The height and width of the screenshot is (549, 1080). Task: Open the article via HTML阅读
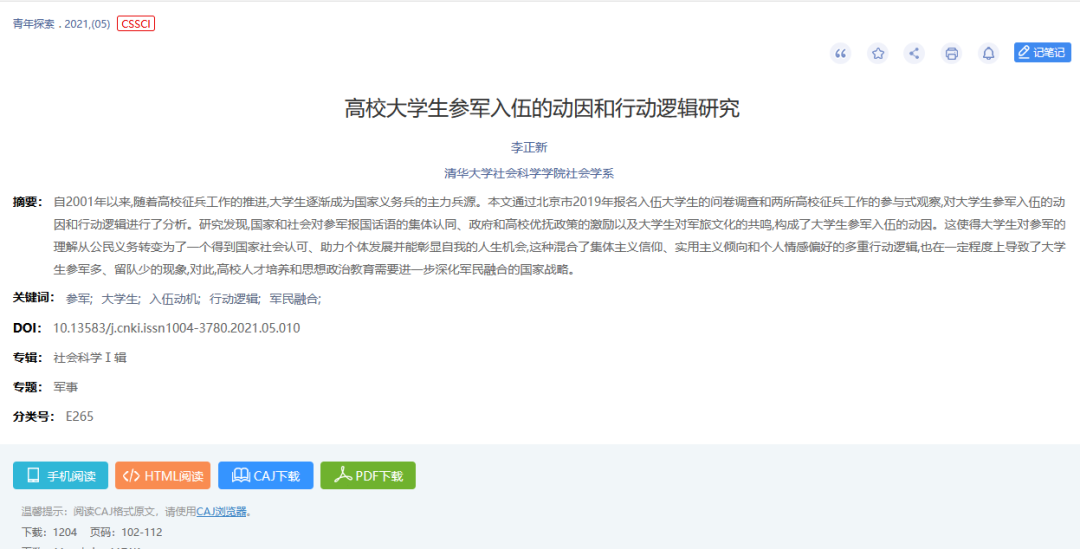163,476
